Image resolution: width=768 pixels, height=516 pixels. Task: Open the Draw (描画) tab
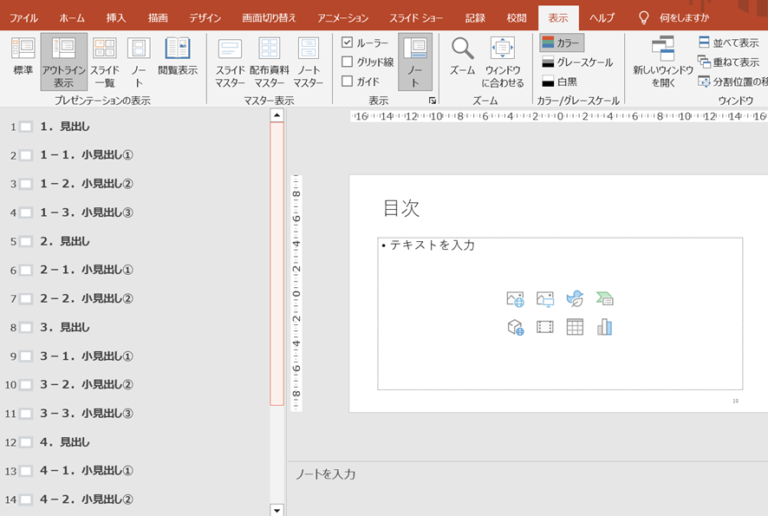[x=158, y=18]
